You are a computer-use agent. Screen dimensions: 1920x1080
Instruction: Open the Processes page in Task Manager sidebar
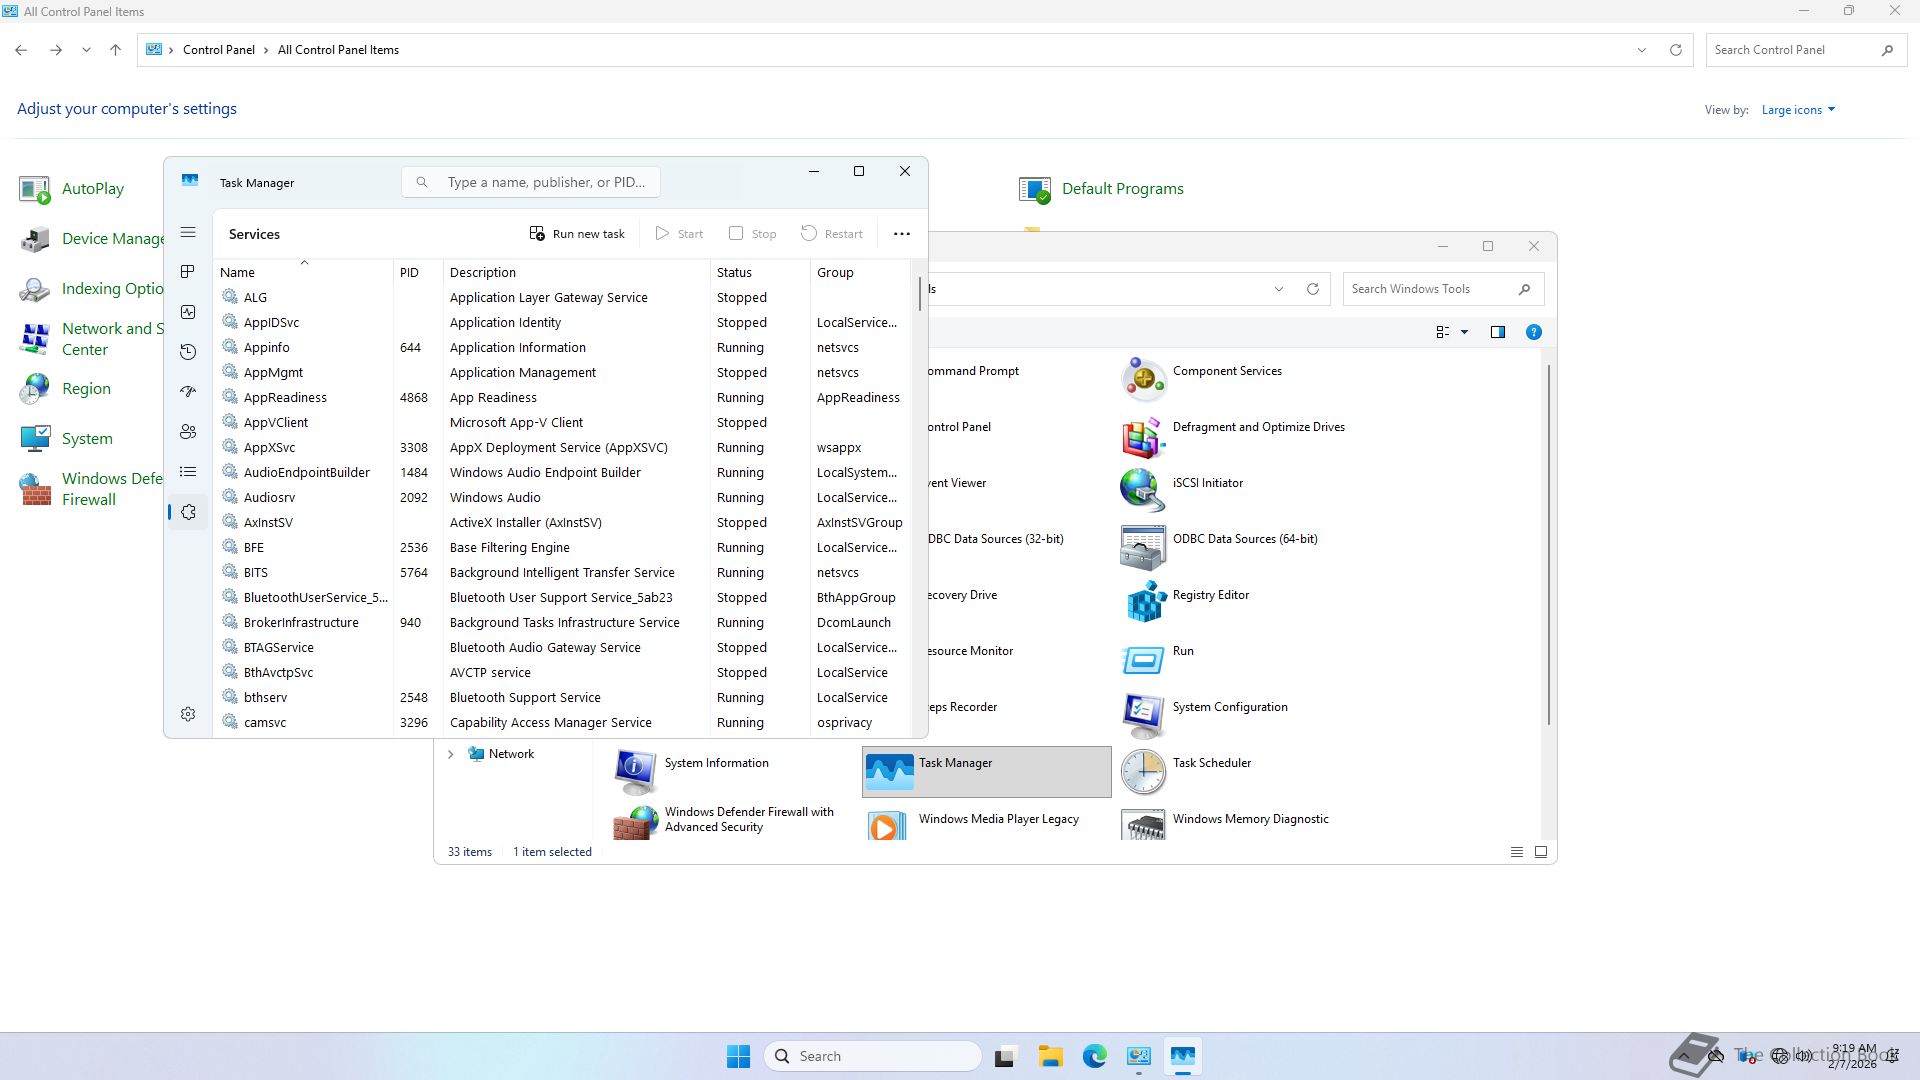188,272
